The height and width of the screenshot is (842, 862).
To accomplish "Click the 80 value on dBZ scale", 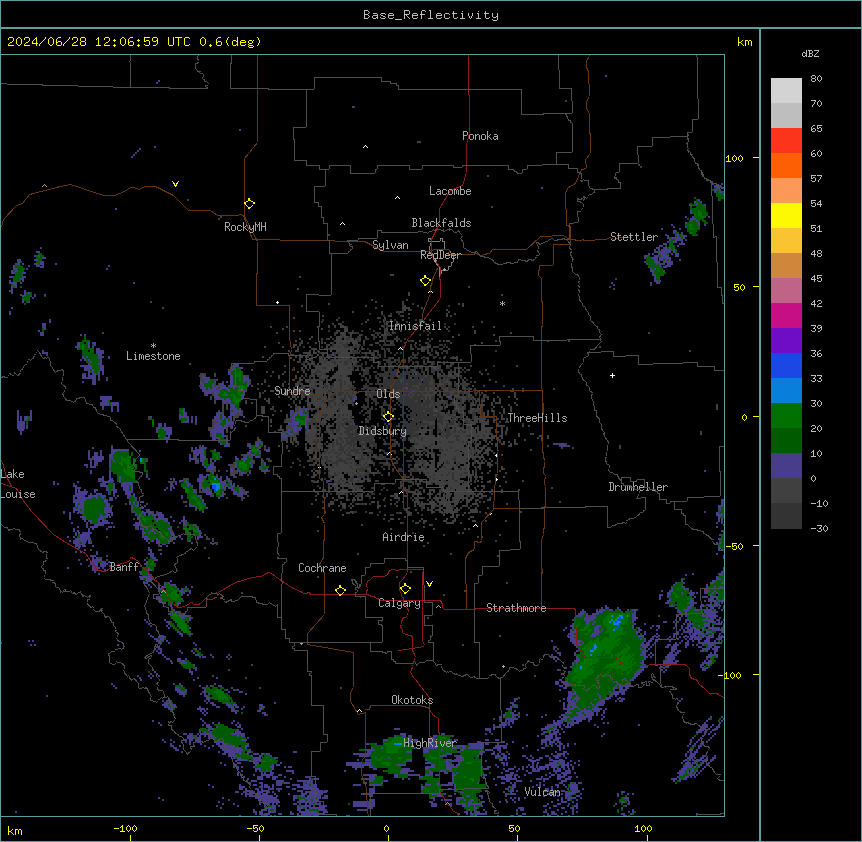I will pos(816,79).
